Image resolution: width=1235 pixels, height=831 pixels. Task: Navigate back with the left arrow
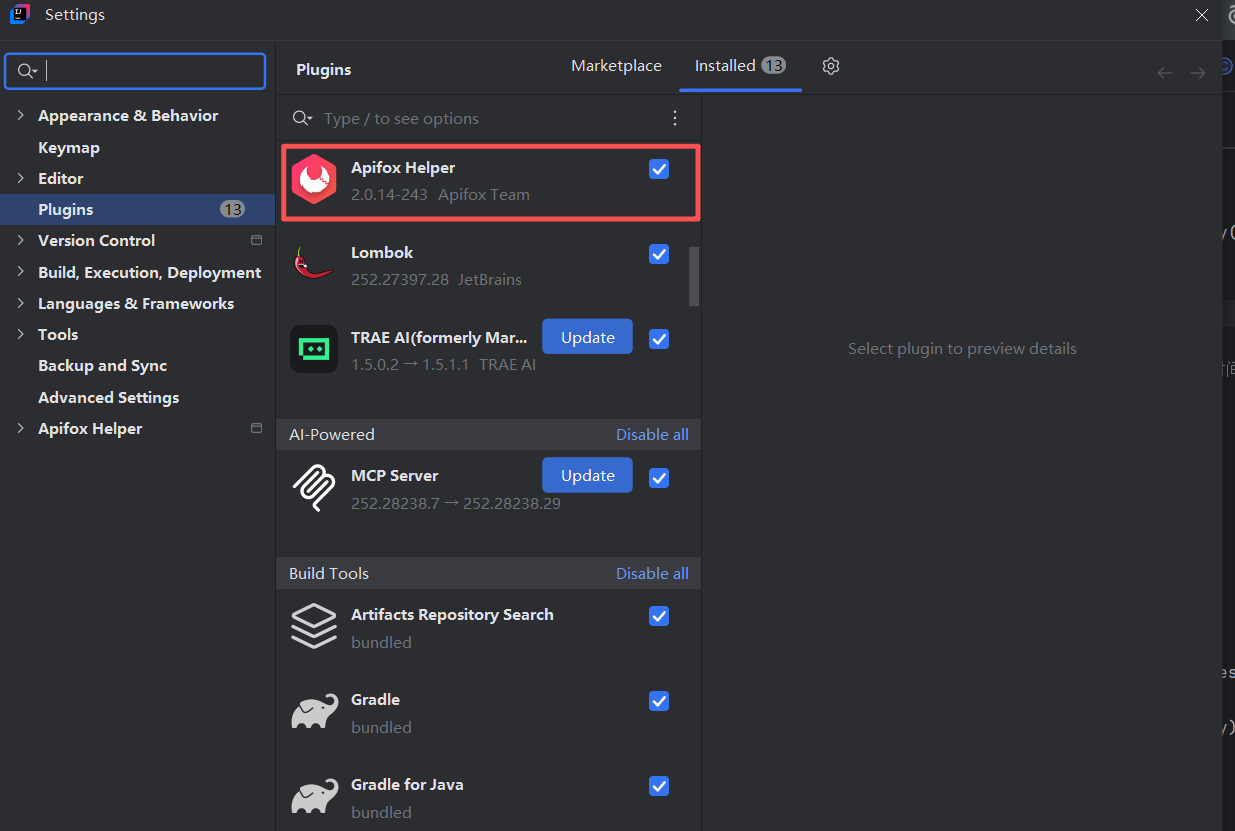click(x=1165, y=73)
